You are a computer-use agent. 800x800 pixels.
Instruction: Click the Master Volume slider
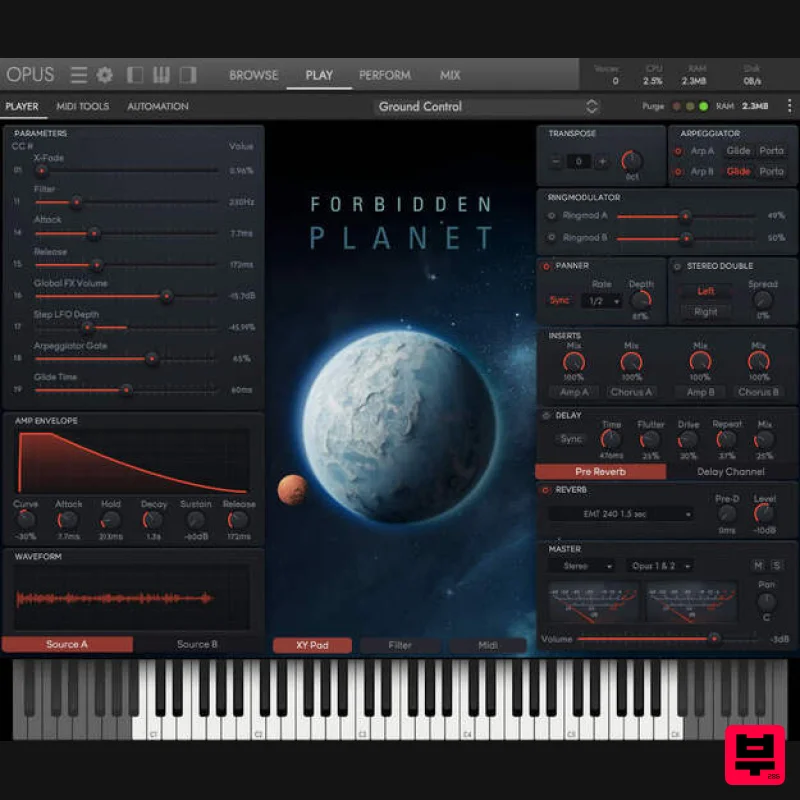(x=667, y=638)
